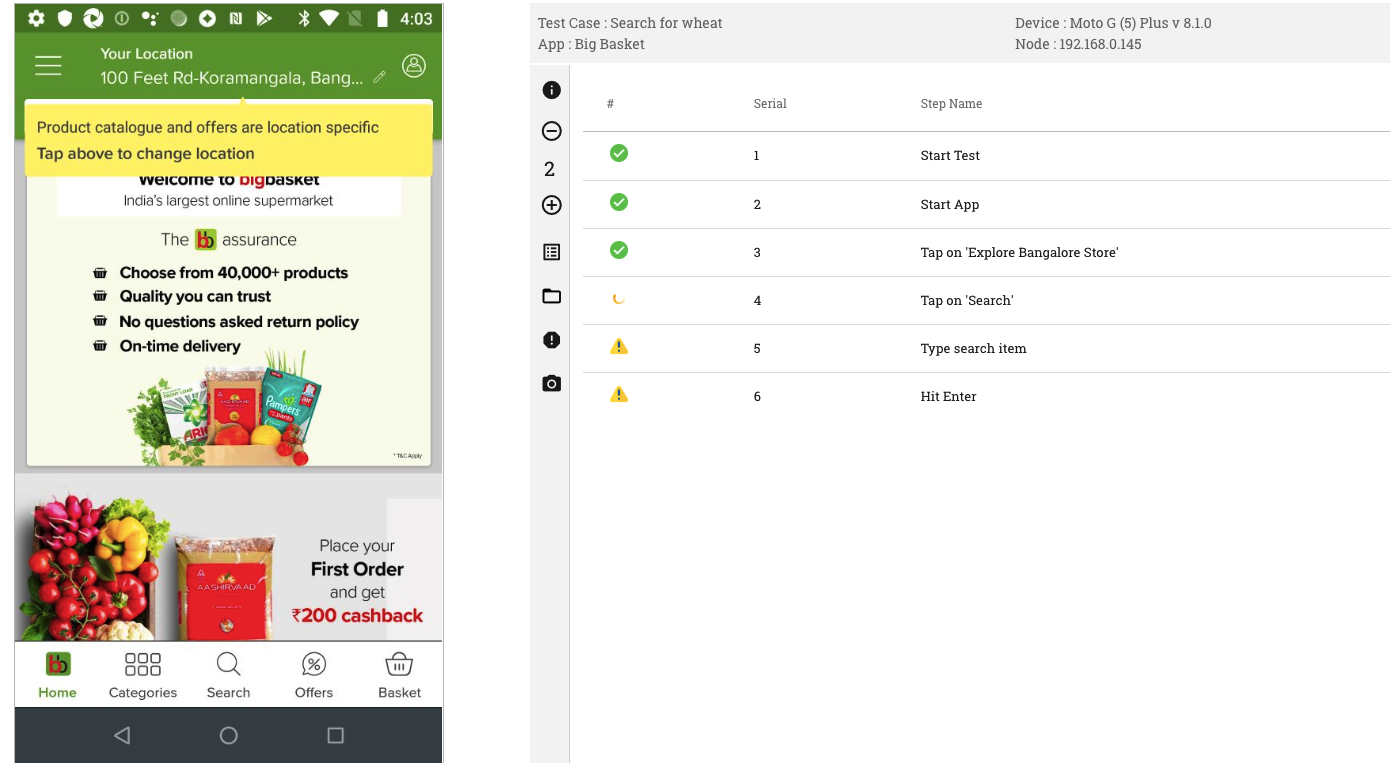Open the list view icon in the sidebar
The height and width of the screenshot is (763, 1390).
pos(551,252)
